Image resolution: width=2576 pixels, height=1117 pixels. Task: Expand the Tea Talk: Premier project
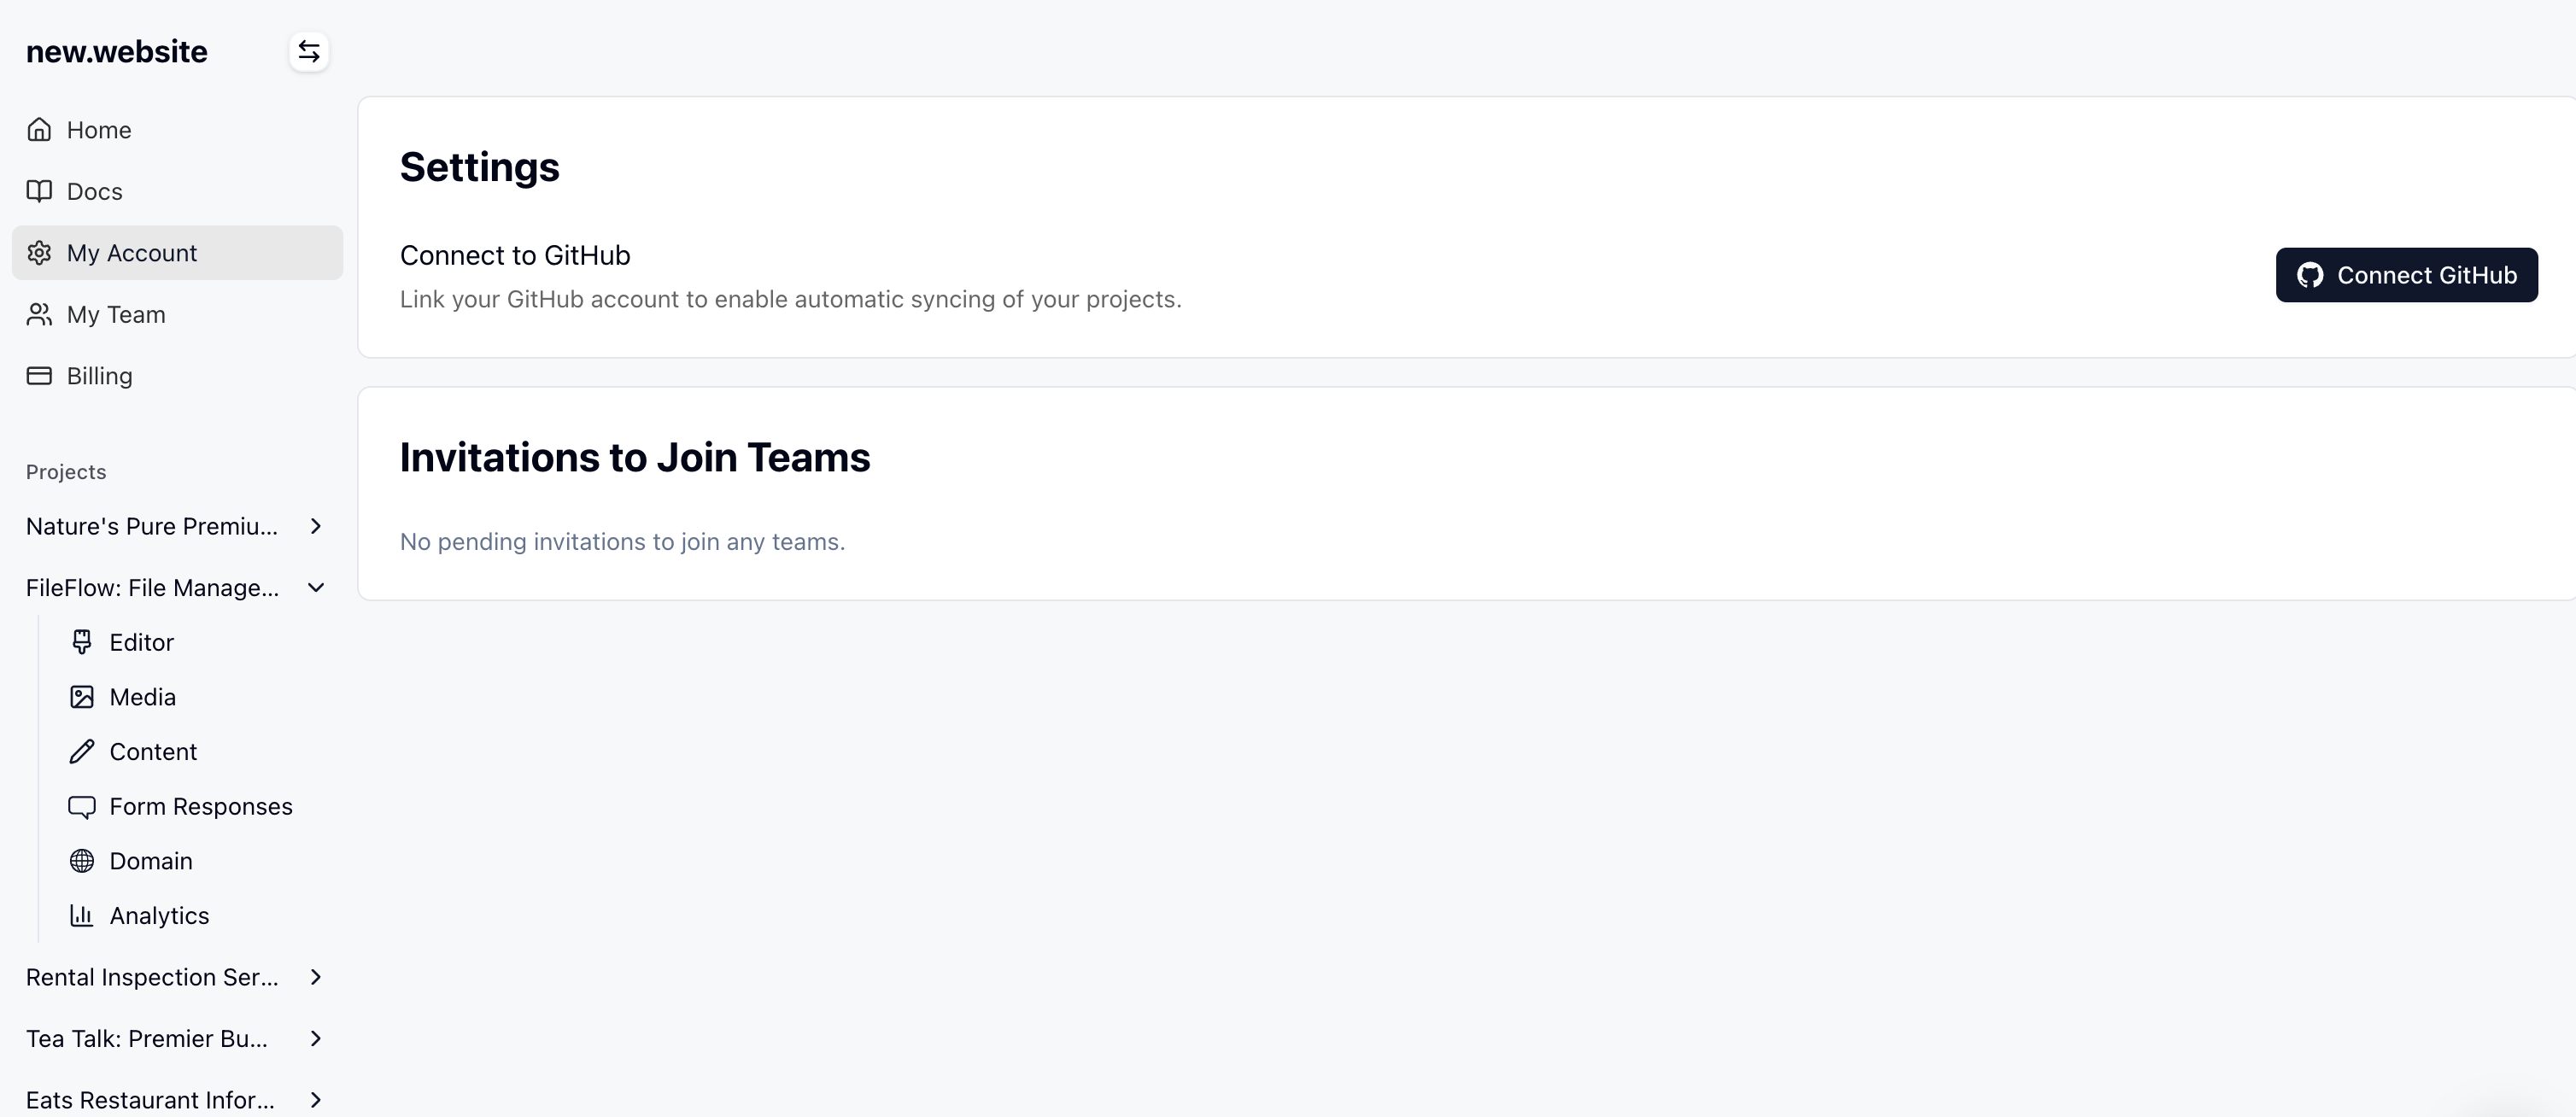[x=316, y=1038]
